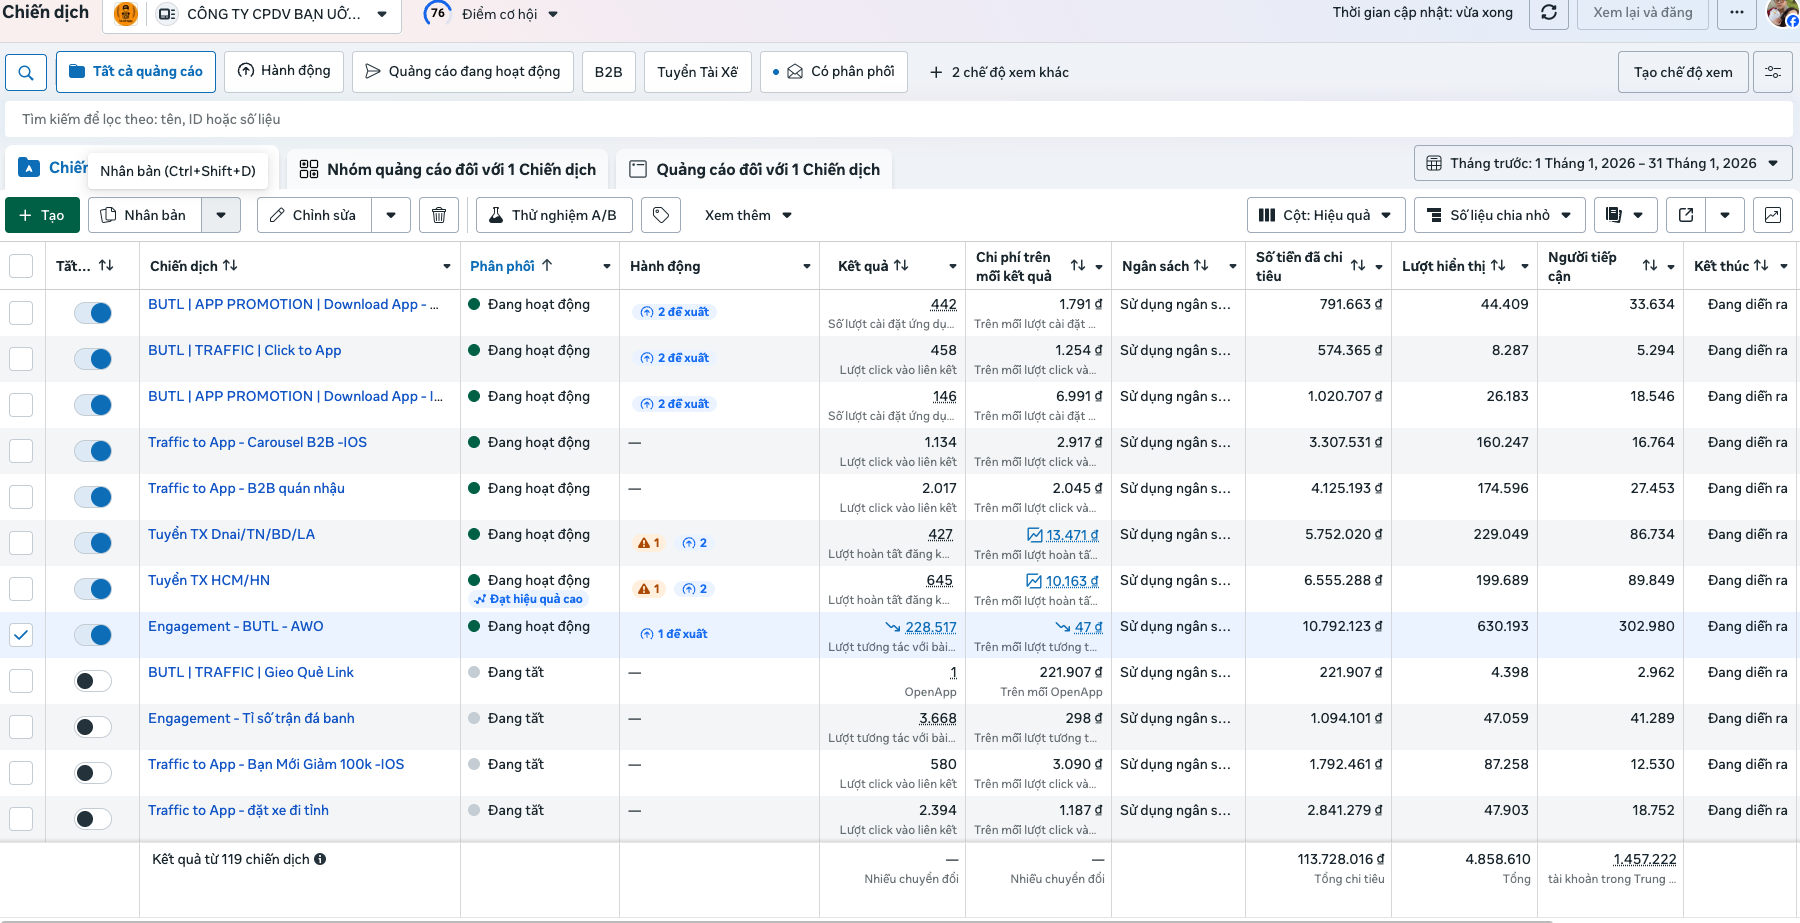Click the tag label icon

[x=661, y=215]
